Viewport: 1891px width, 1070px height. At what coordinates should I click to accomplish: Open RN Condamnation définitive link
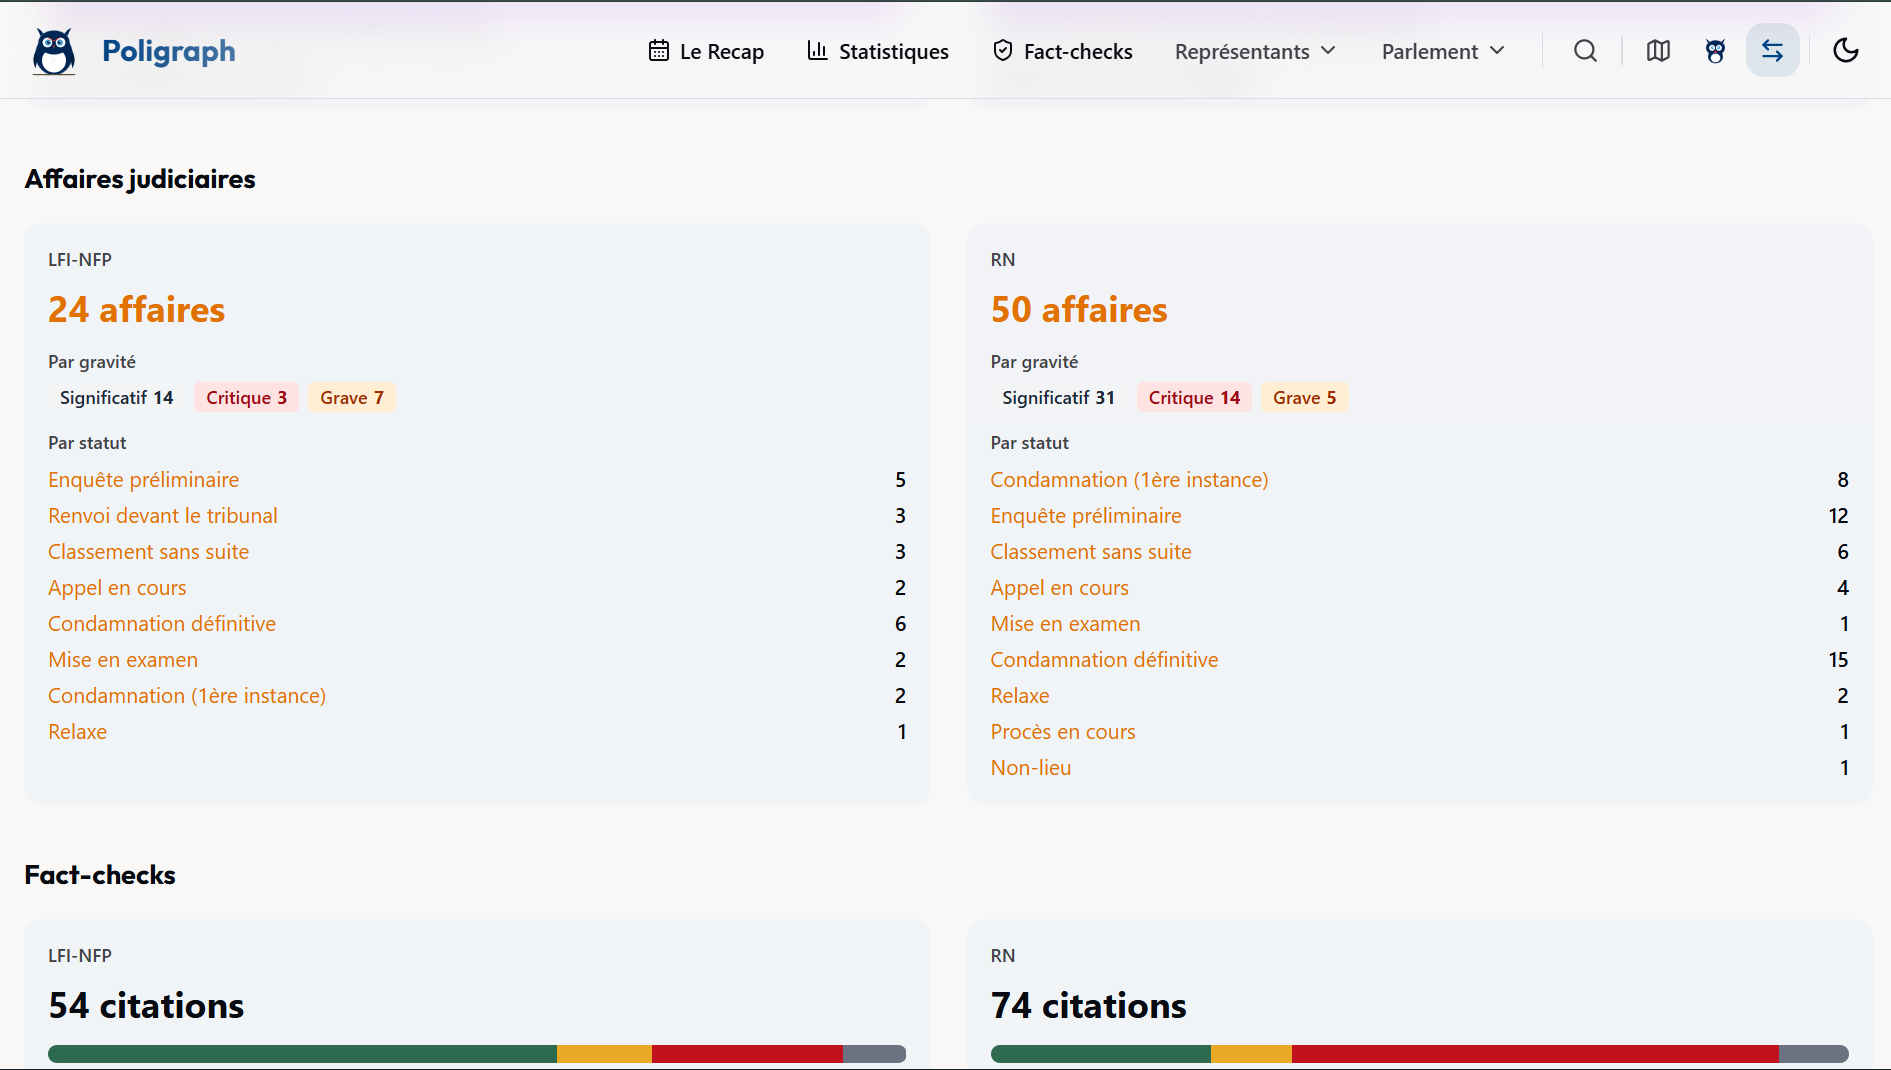coord(1104,660)
